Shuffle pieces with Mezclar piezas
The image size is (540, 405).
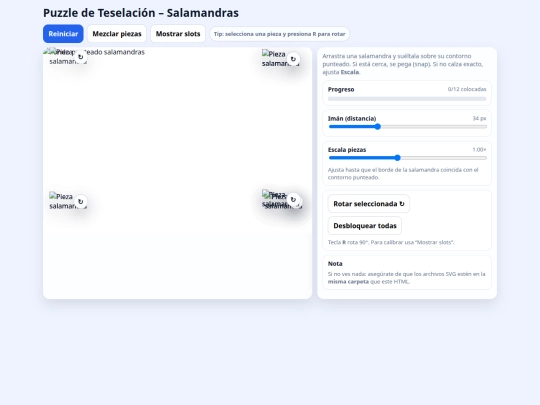pos(117,34)
